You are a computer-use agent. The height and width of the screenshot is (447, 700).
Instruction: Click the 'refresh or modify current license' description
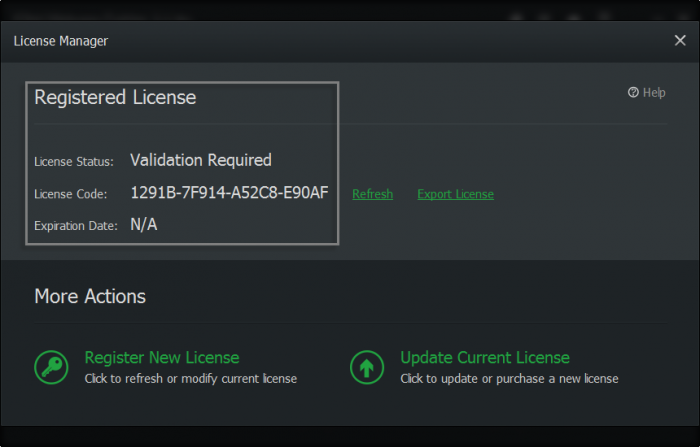(190, 379)
